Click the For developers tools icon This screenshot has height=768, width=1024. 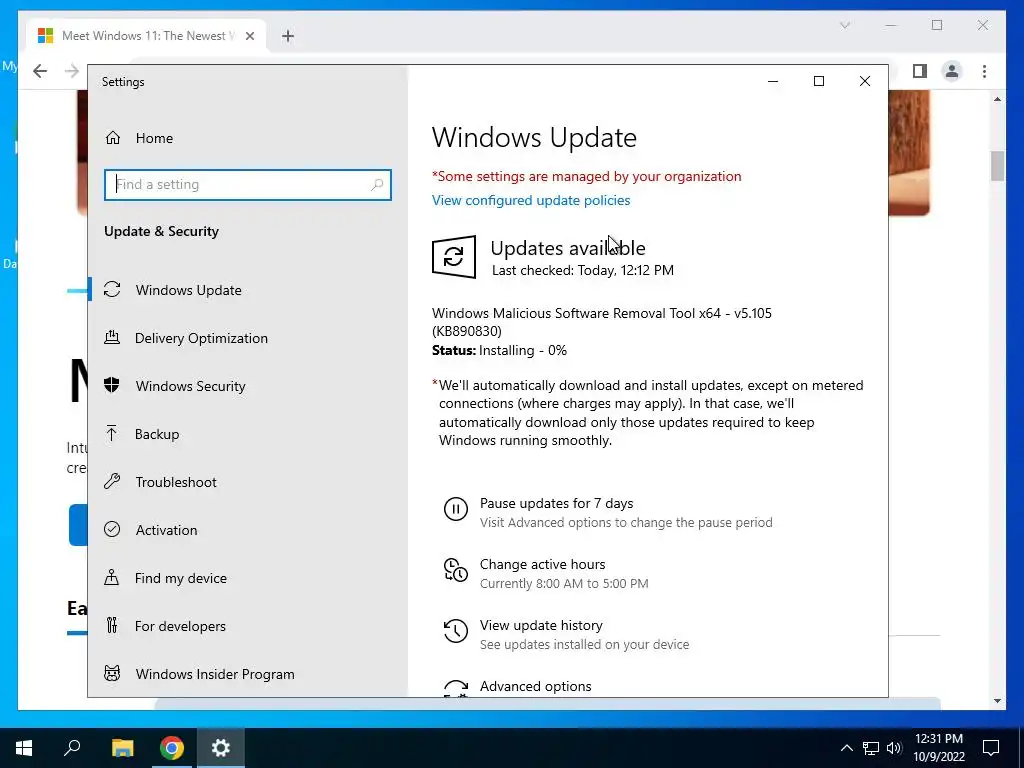pos(112,626)
